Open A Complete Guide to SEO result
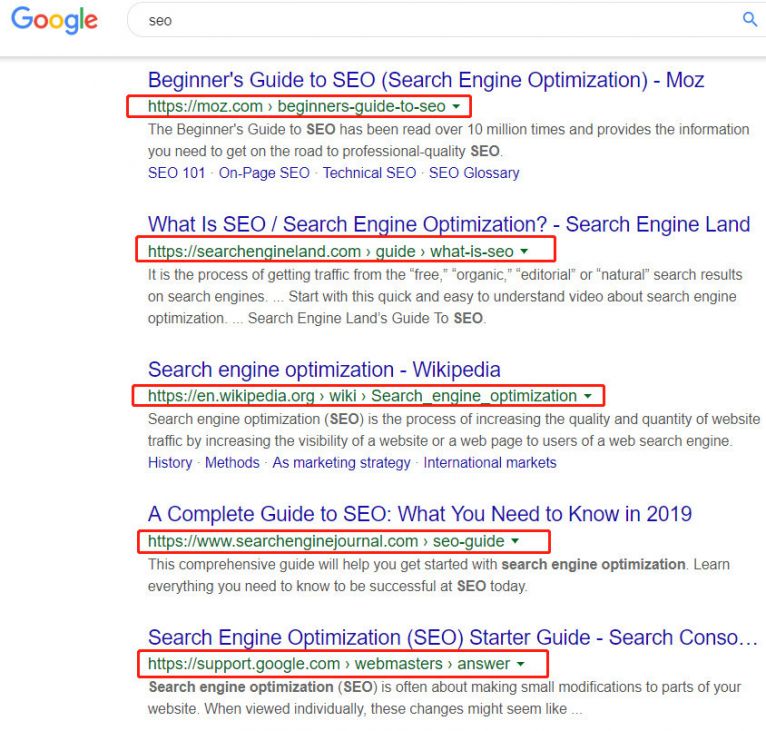Viewport: 766px width, 731px height. point(420,515)
